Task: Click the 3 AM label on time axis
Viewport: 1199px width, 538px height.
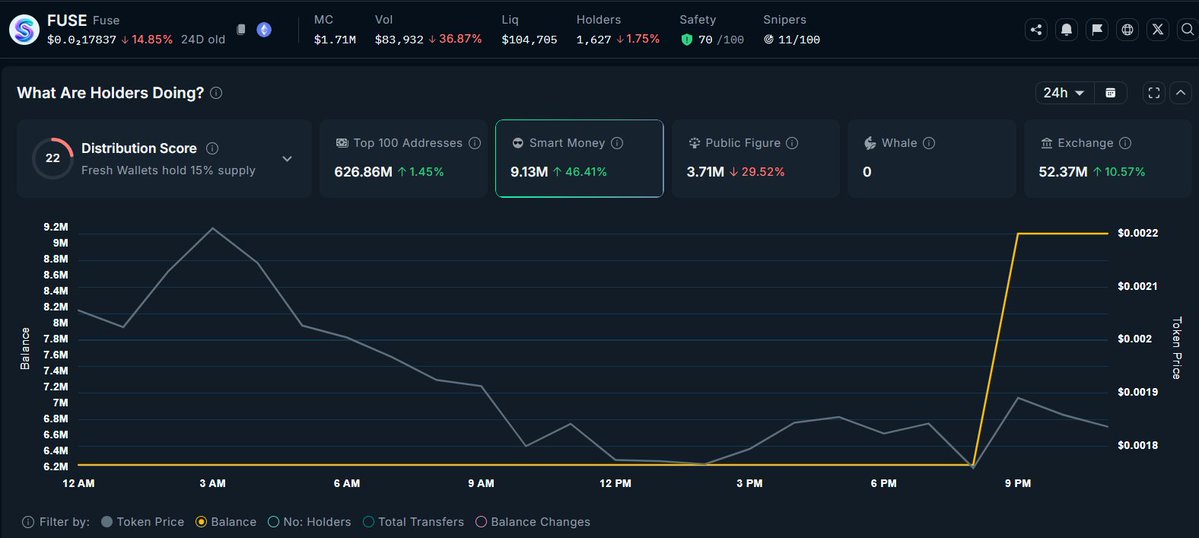Action: click(x=213, y=484)
